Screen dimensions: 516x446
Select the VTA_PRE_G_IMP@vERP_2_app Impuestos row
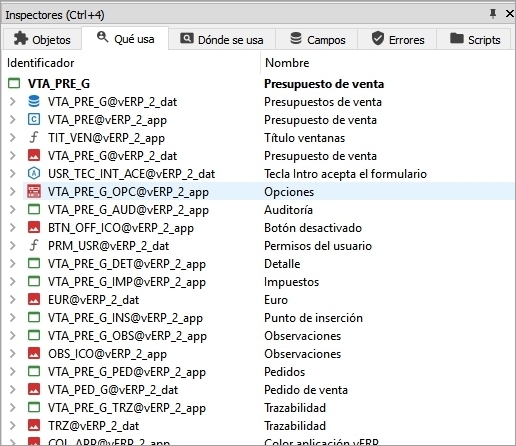(258, 282)
